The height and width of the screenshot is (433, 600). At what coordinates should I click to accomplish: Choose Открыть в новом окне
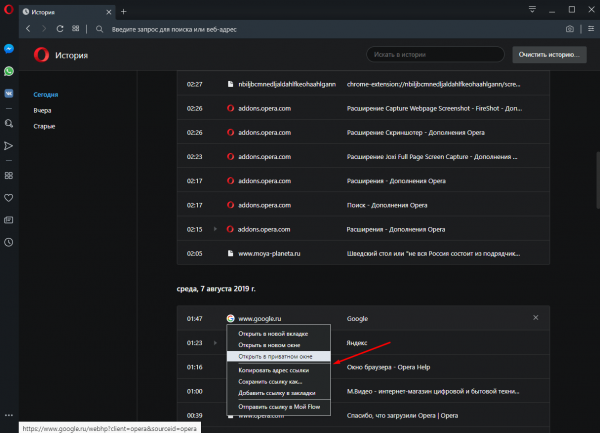coord(279,345)
